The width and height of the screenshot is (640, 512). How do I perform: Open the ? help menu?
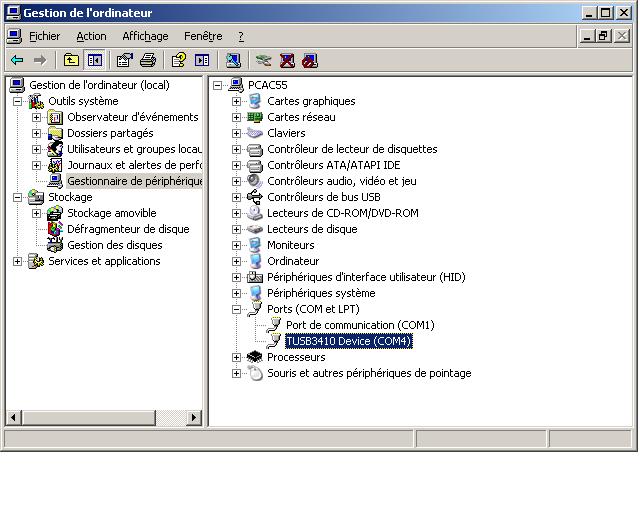coord(241,36)
